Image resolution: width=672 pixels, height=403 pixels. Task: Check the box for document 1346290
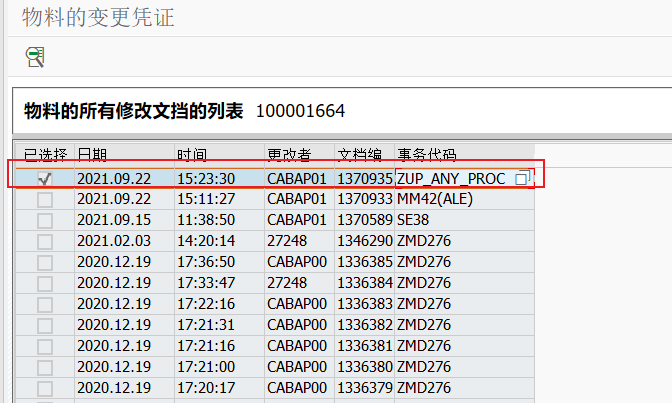coord(45,241)
